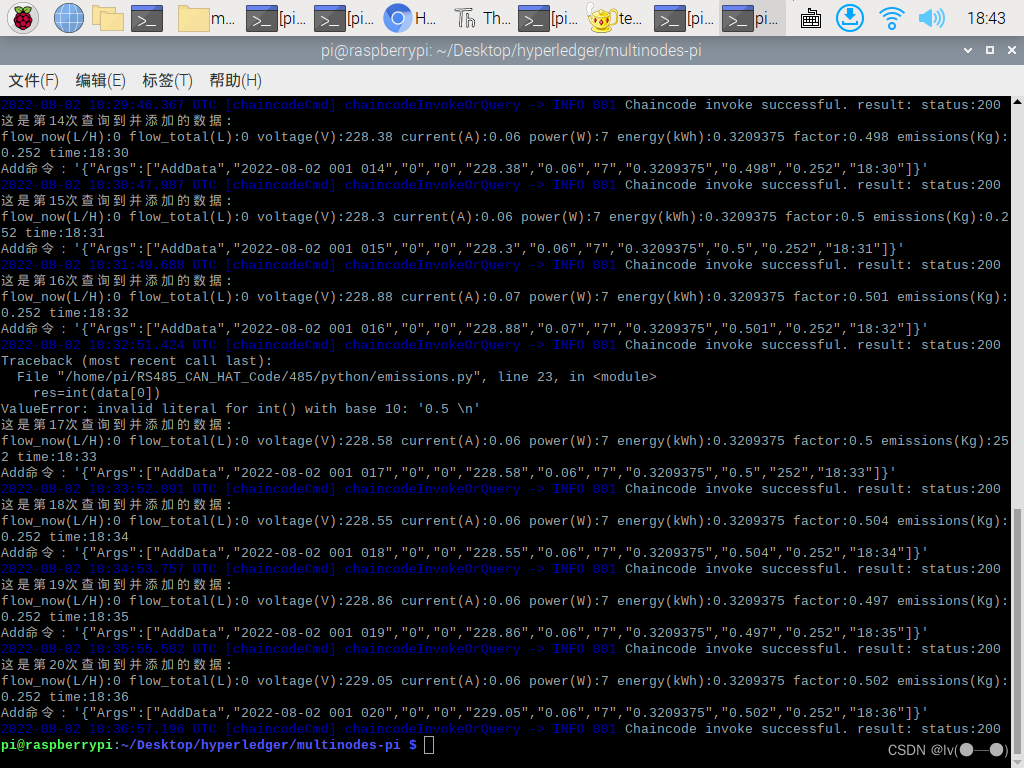The width and height of the screenshot is (1024, 768).
Task: Open the Raspberry Pi main menu
Action: (21, 17)
